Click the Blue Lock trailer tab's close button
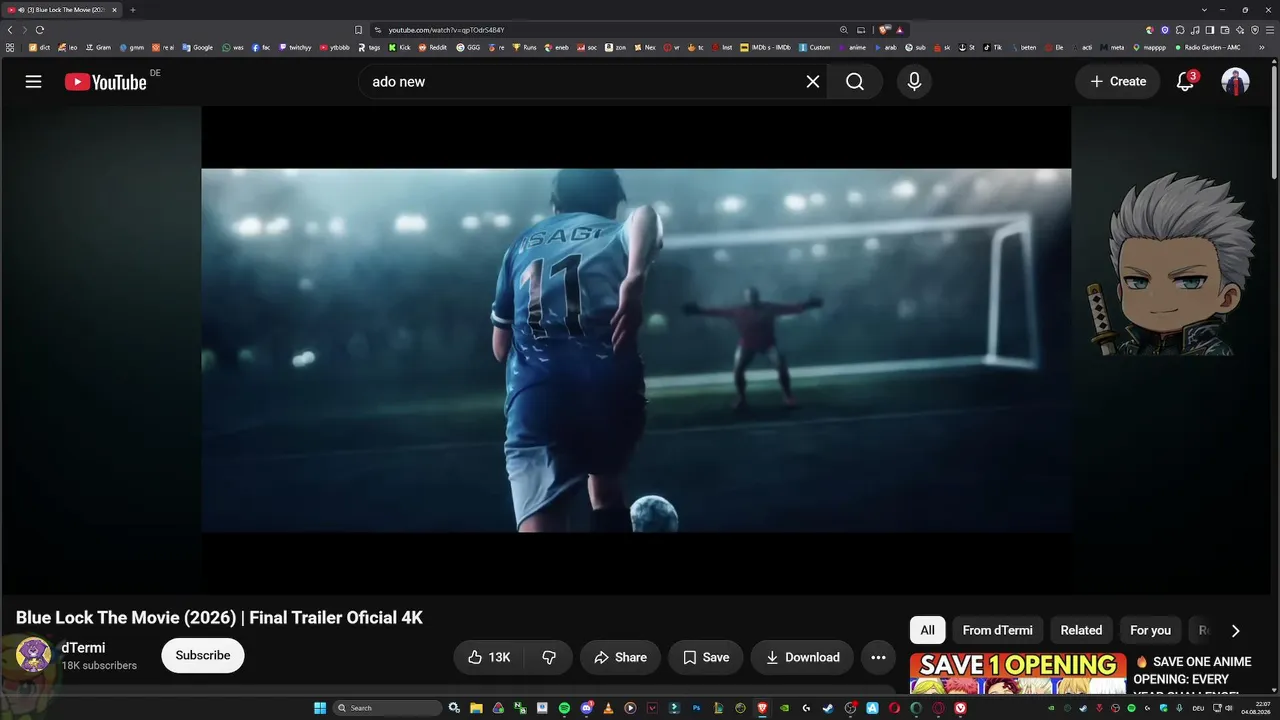Screen dimensions: 1280x720 [115, 10]
